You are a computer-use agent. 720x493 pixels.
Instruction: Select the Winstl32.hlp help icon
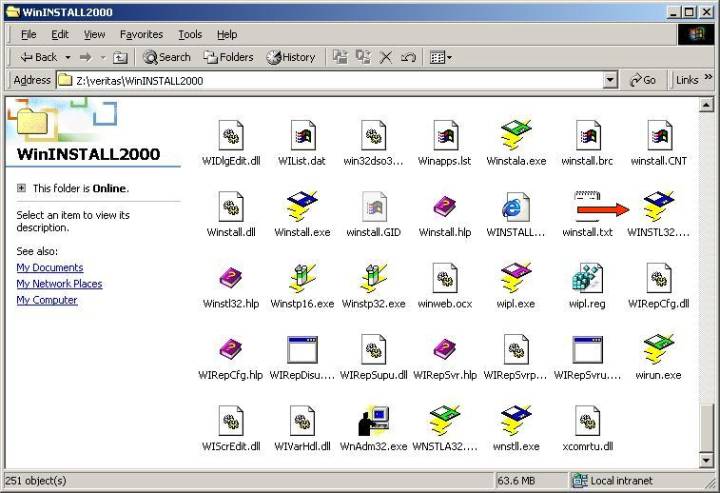pos(231,278)
